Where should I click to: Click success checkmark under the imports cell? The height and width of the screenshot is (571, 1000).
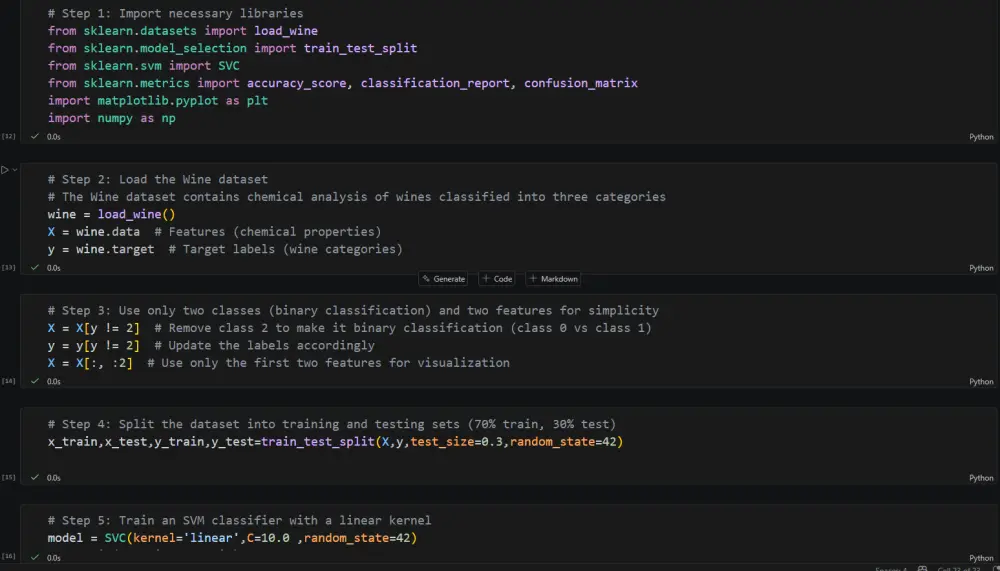35,136
